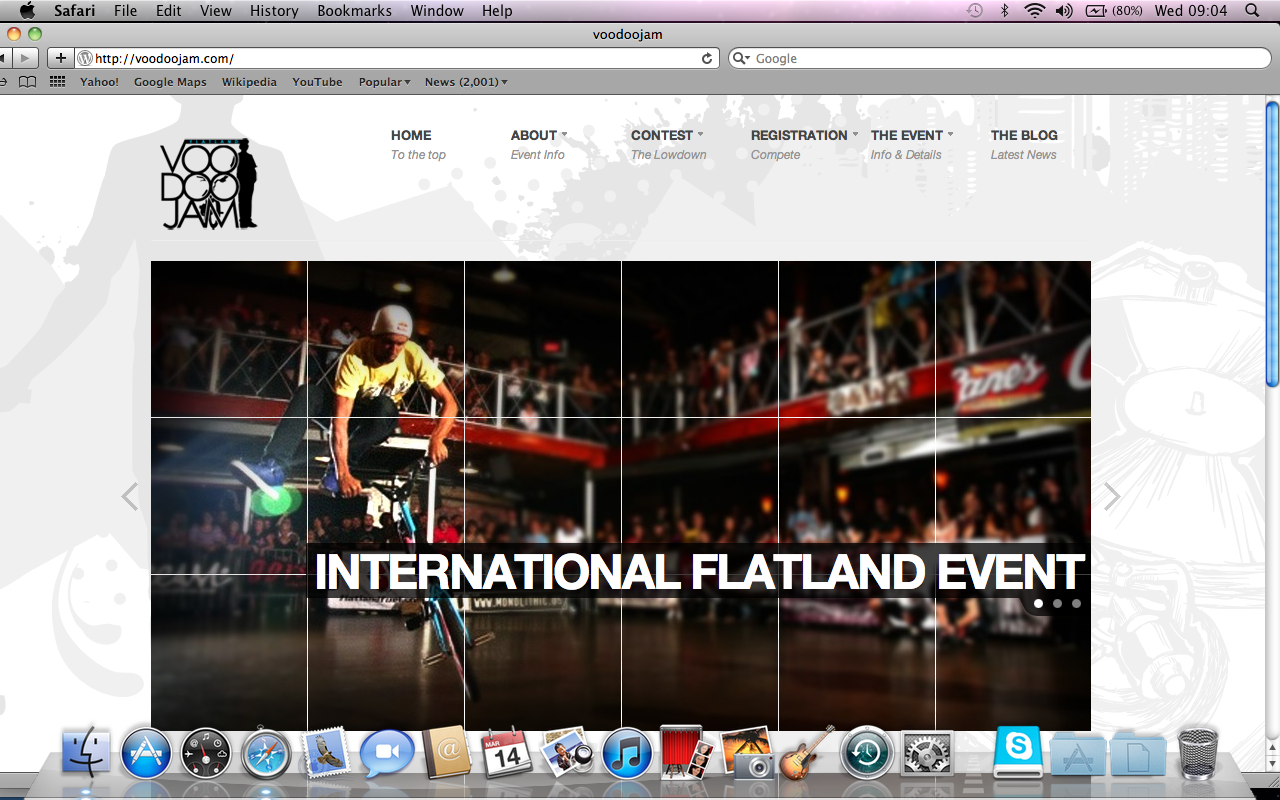Go to THE BLOG link

(x=1023, y=135)
